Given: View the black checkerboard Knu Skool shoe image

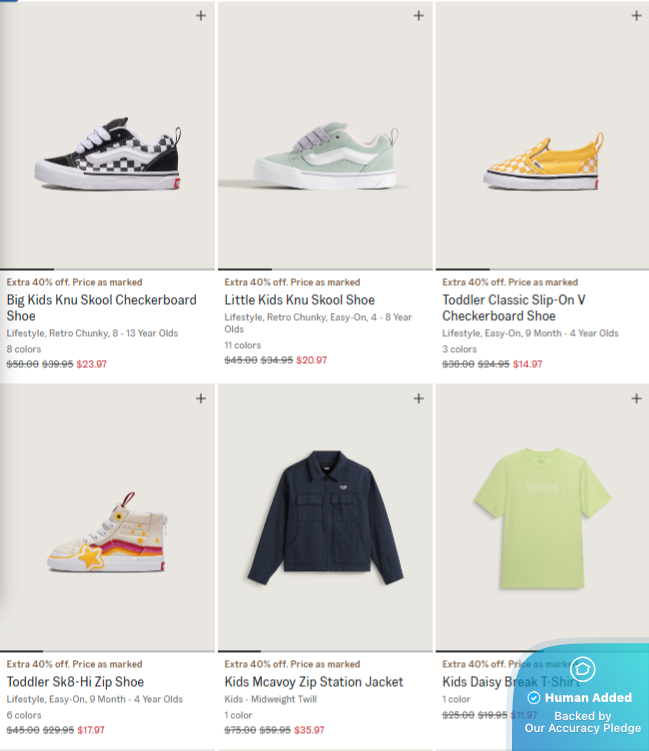Looking at the screenshot, I should click(x=108, y=158).
